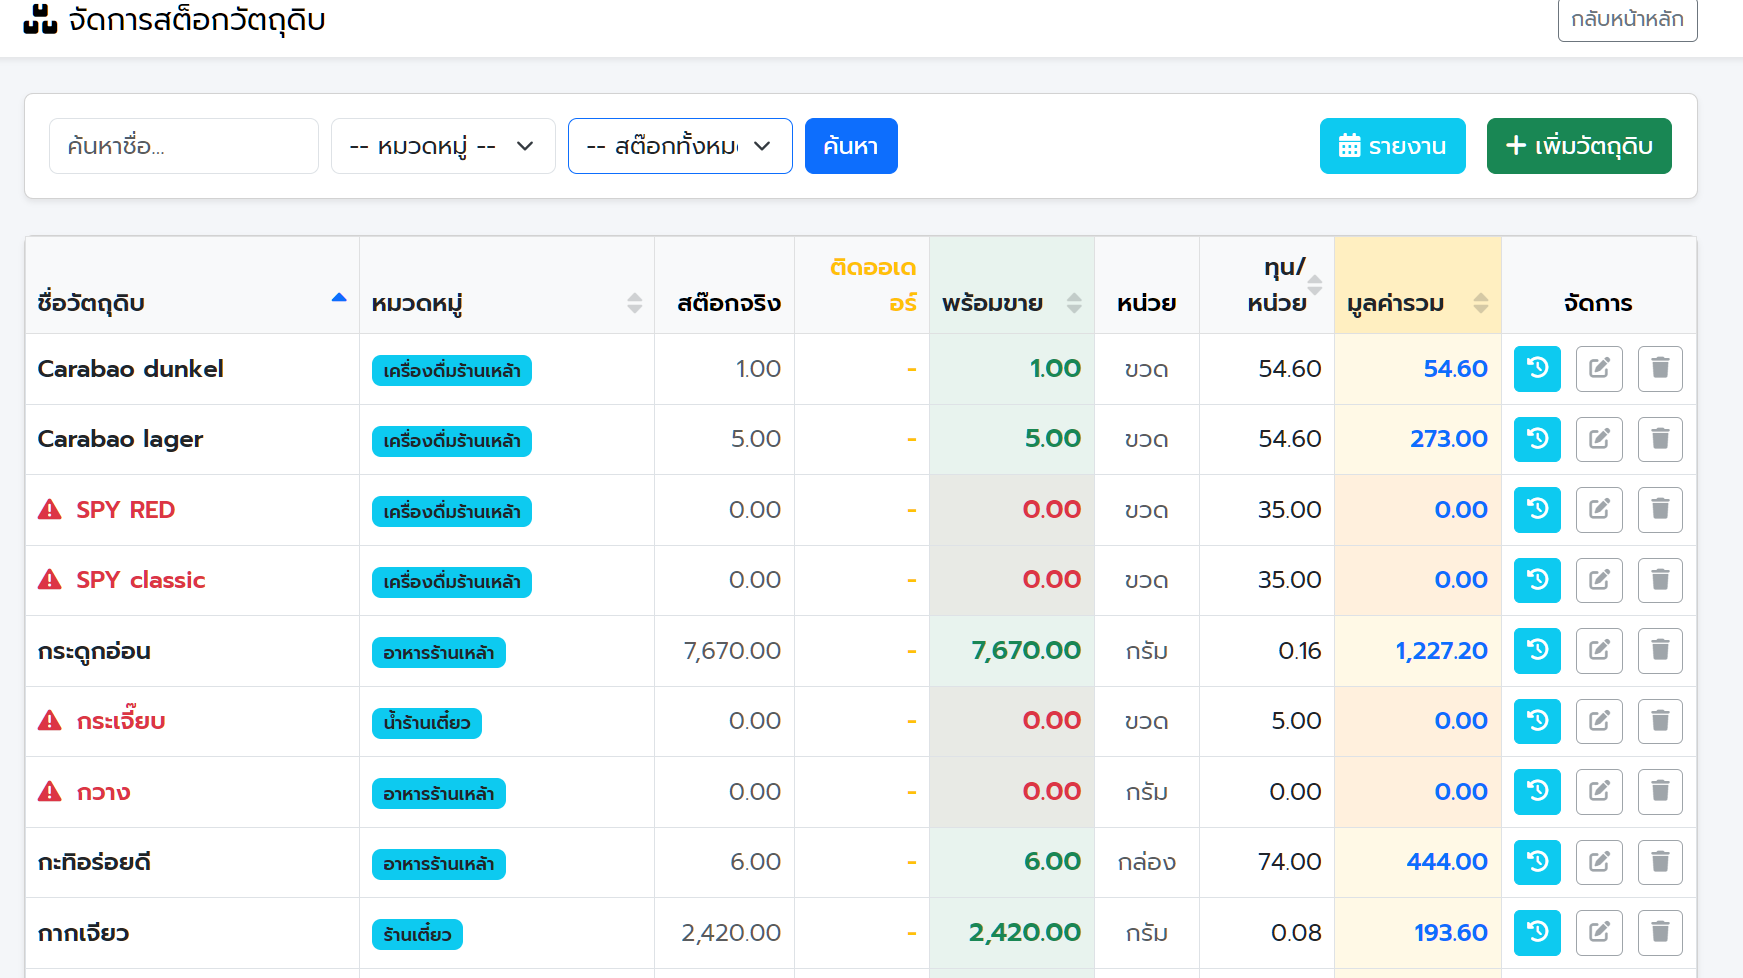Open history for SPY RED
Viewport: 1743px width, 978px height.
point(1537,510)
